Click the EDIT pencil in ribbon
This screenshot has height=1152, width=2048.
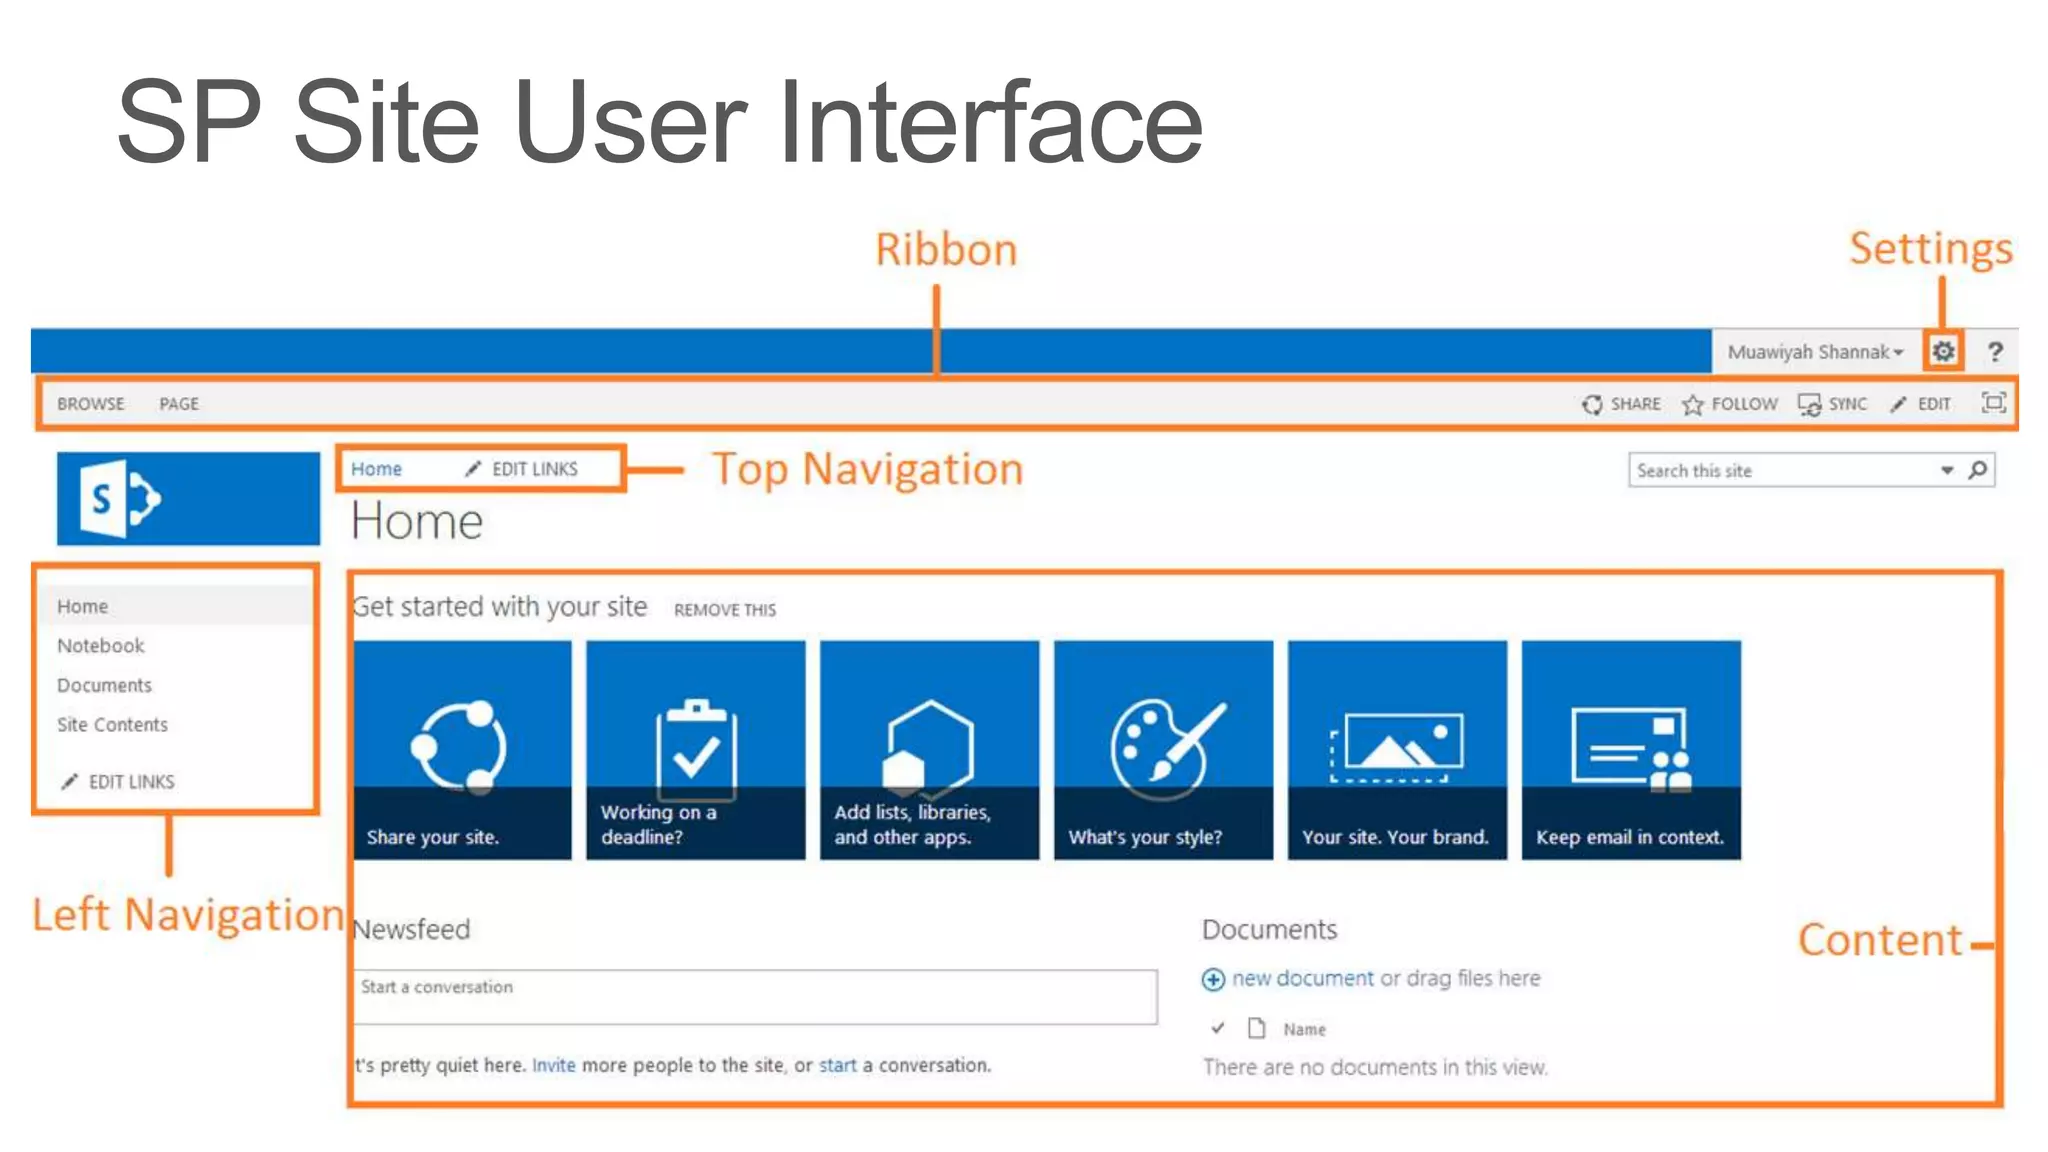click(1899, 404)
